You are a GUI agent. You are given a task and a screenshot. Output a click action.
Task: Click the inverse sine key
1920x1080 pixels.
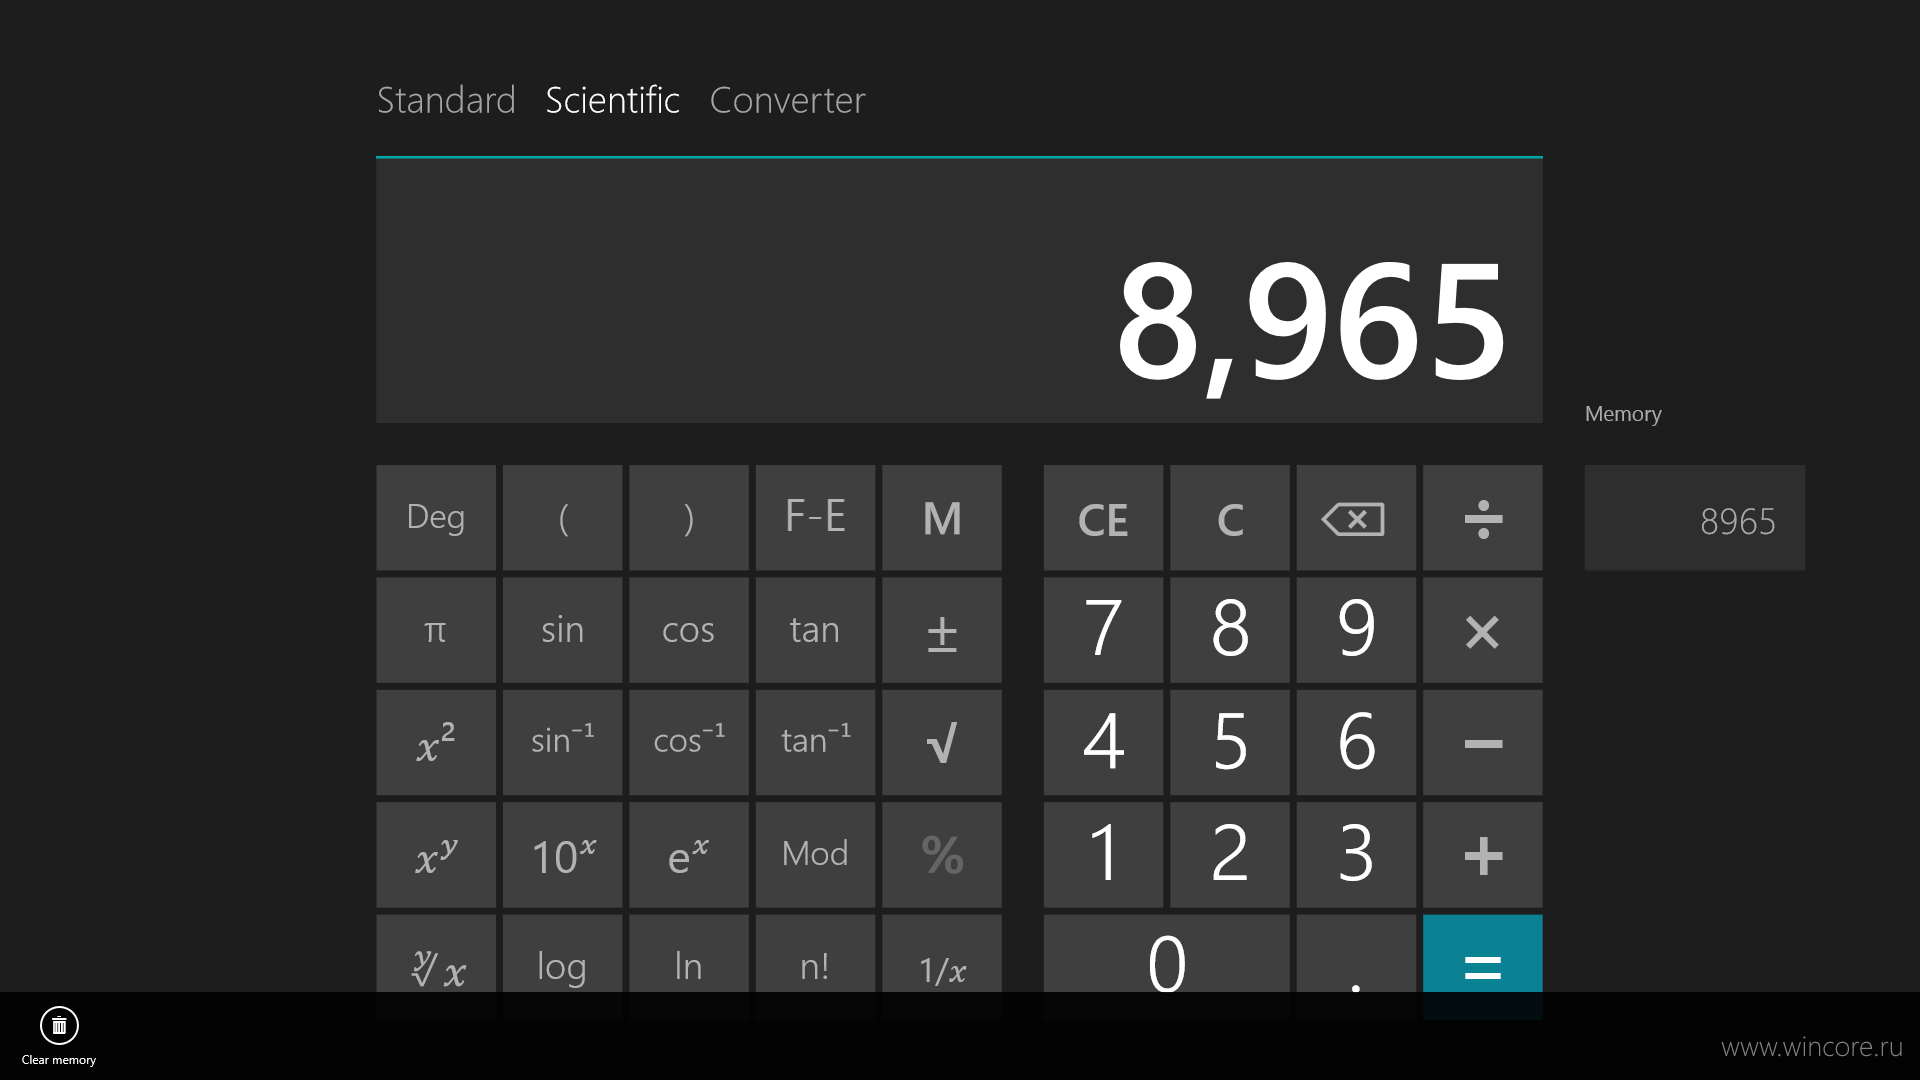click(562, 742)
